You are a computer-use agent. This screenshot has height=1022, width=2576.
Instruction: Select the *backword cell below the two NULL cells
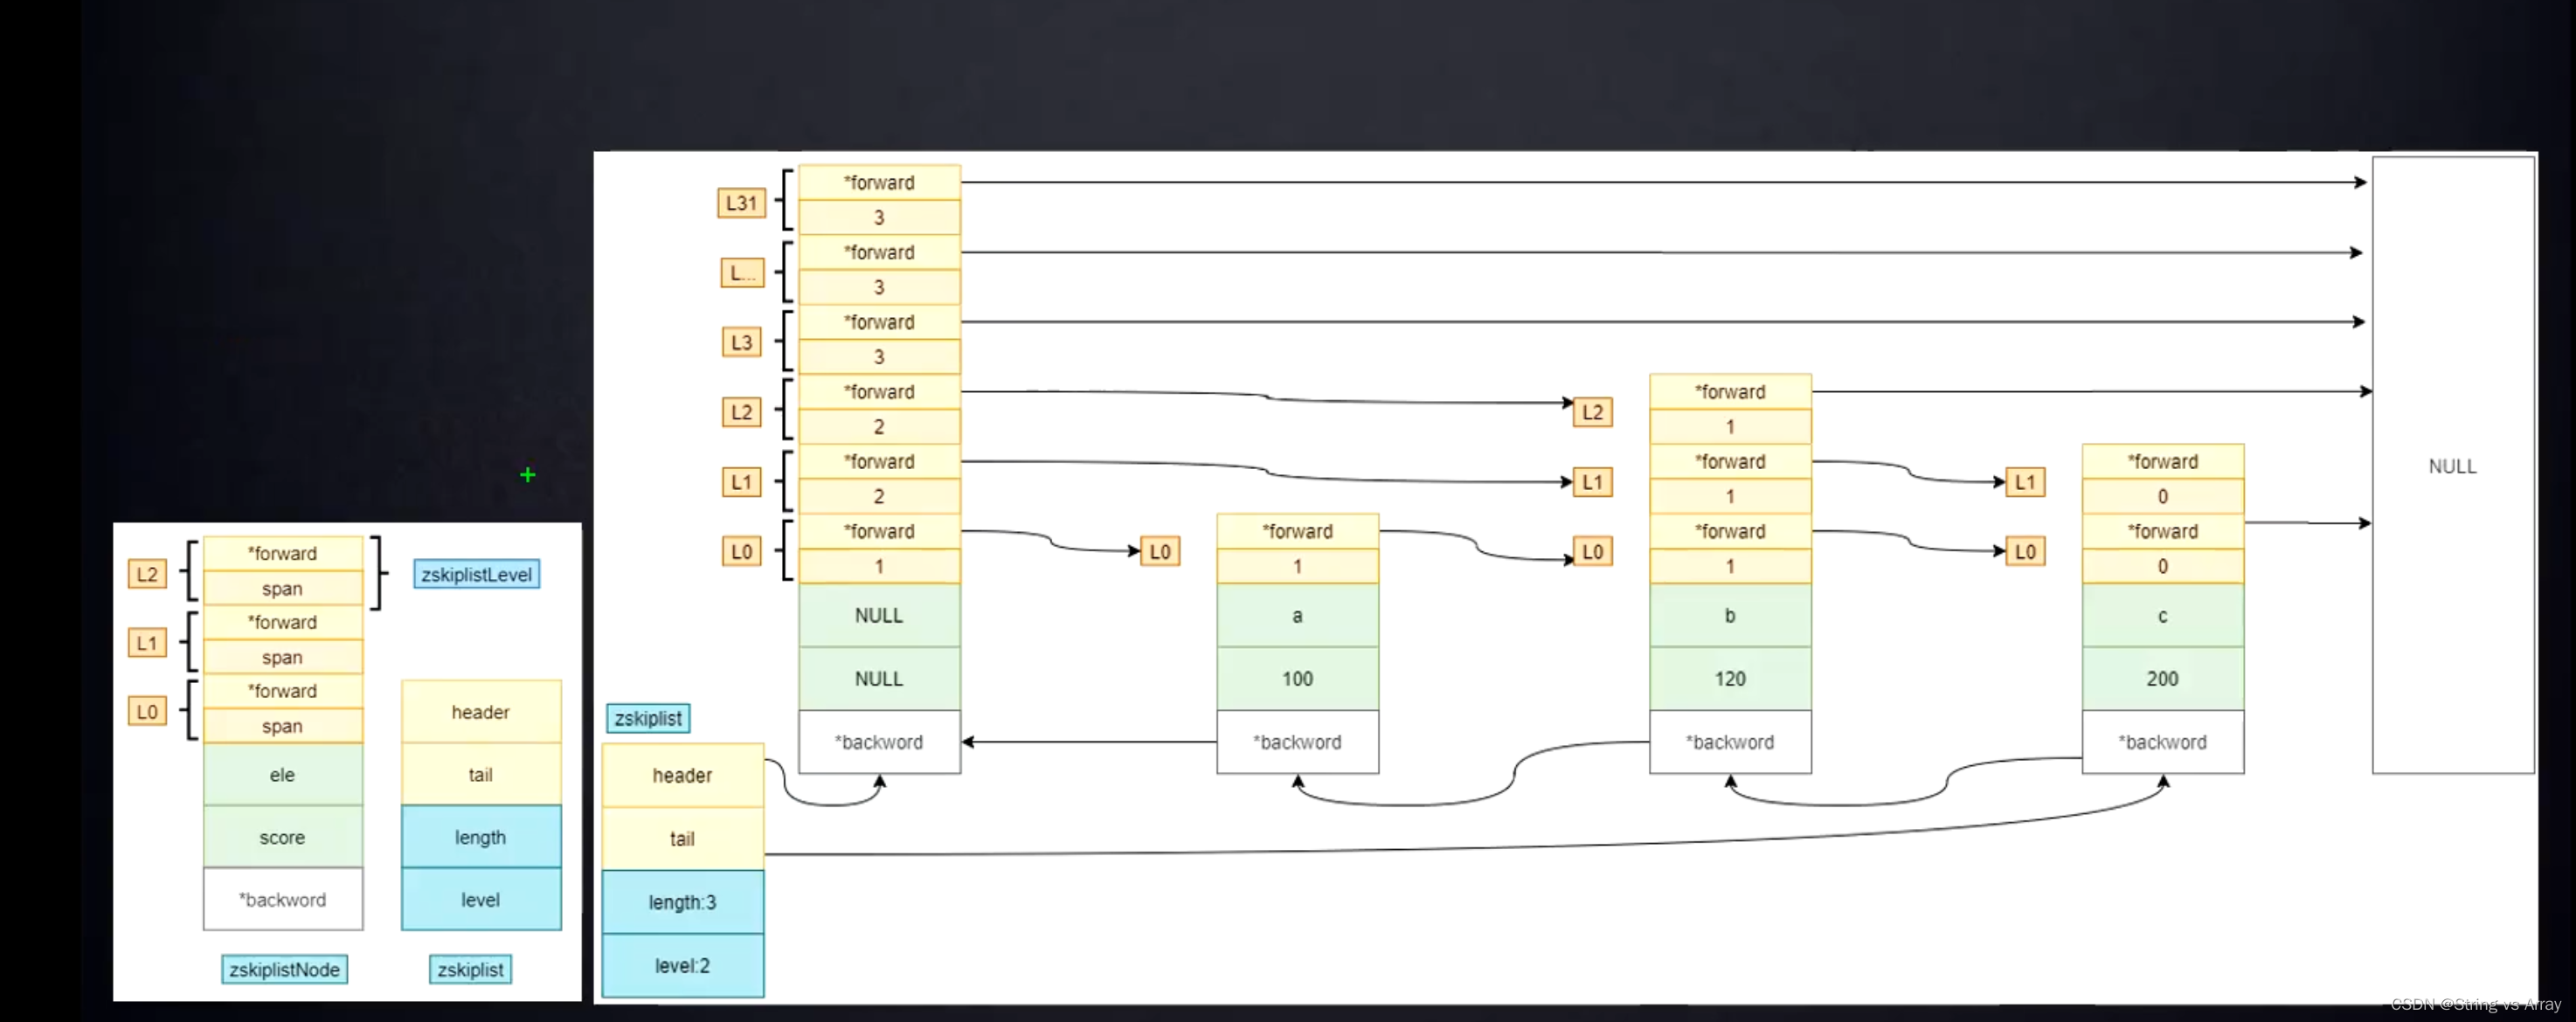tap(879, 742)
